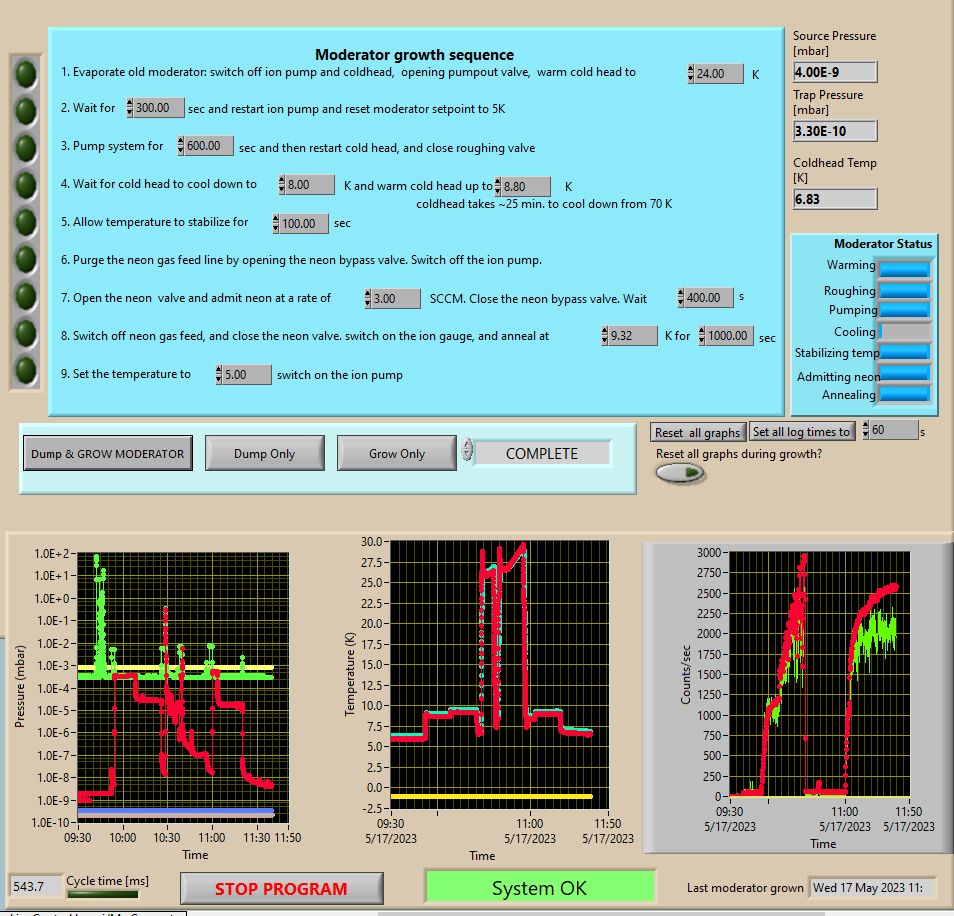Click the System OK indicator
This screenshot has height=916, width=954.
click(540, 887)
